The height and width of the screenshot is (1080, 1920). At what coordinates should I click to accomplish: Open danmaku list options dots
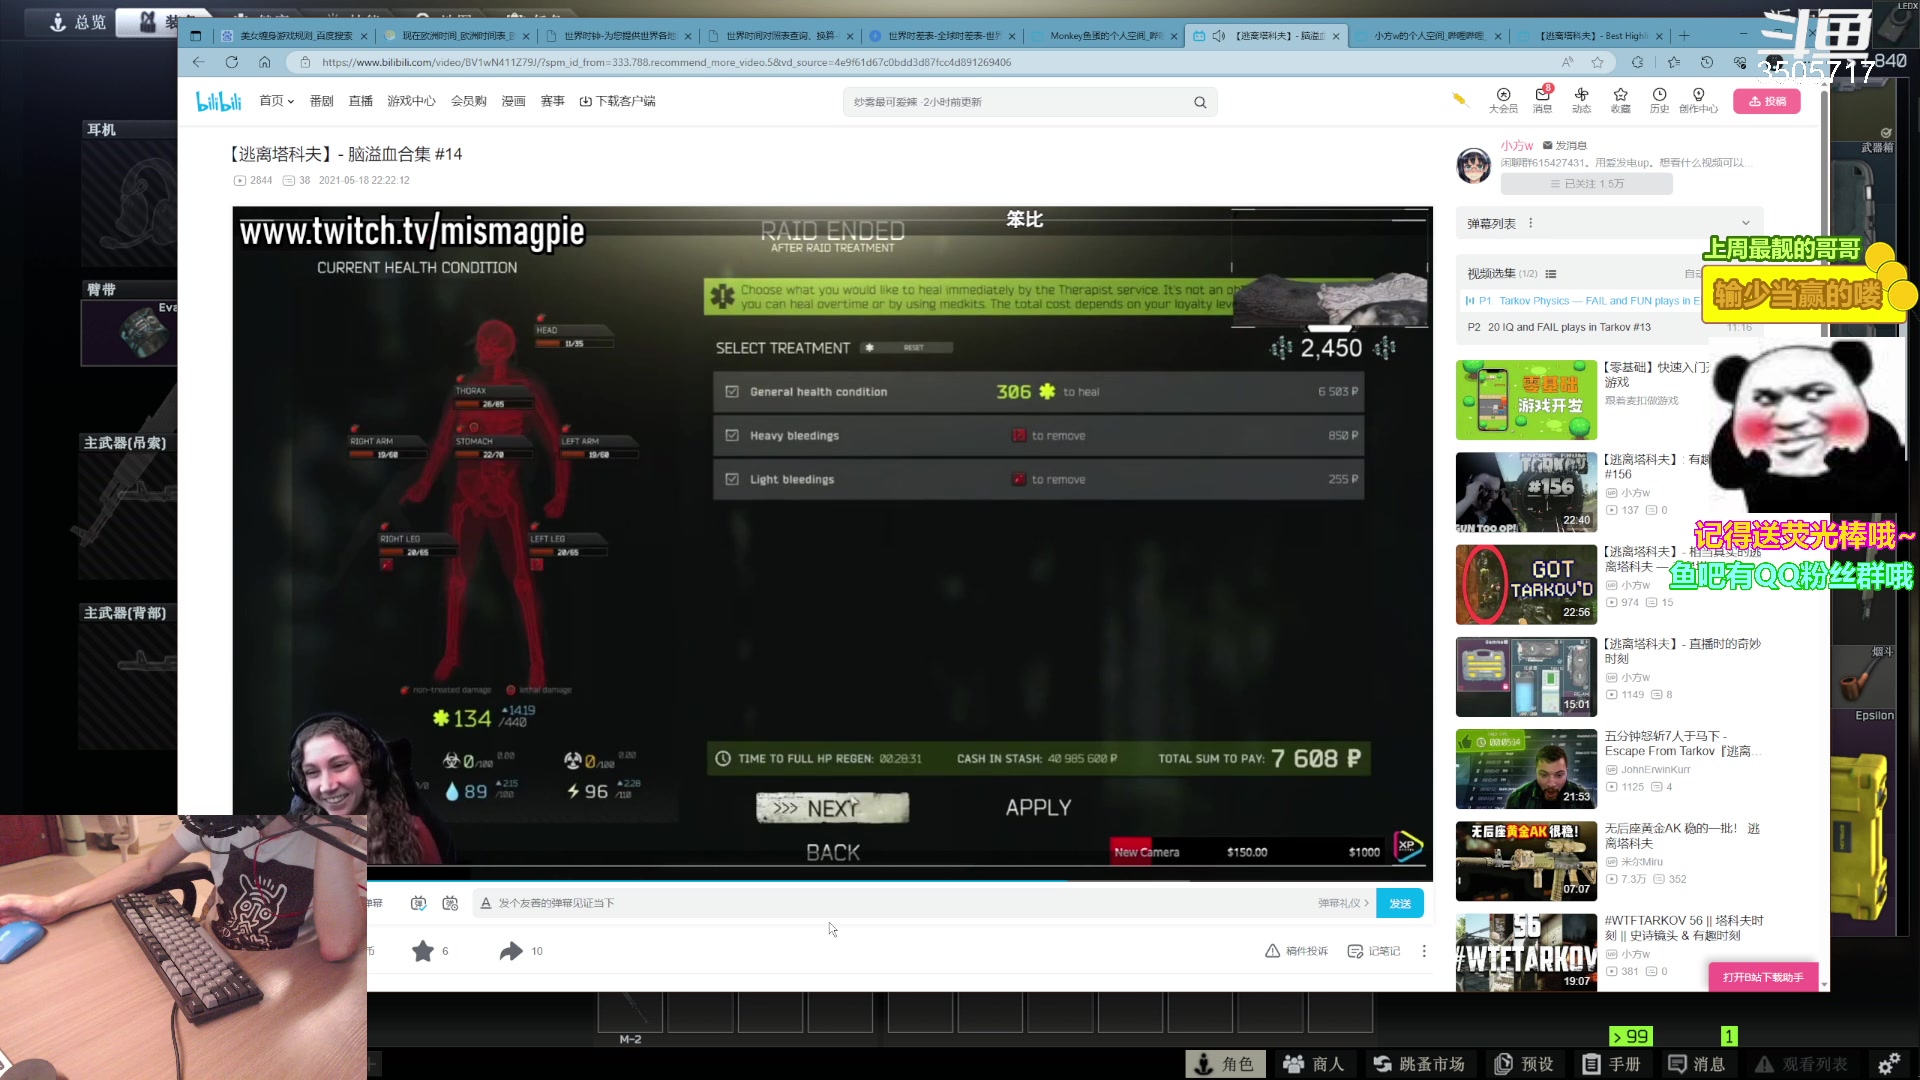1530,223
